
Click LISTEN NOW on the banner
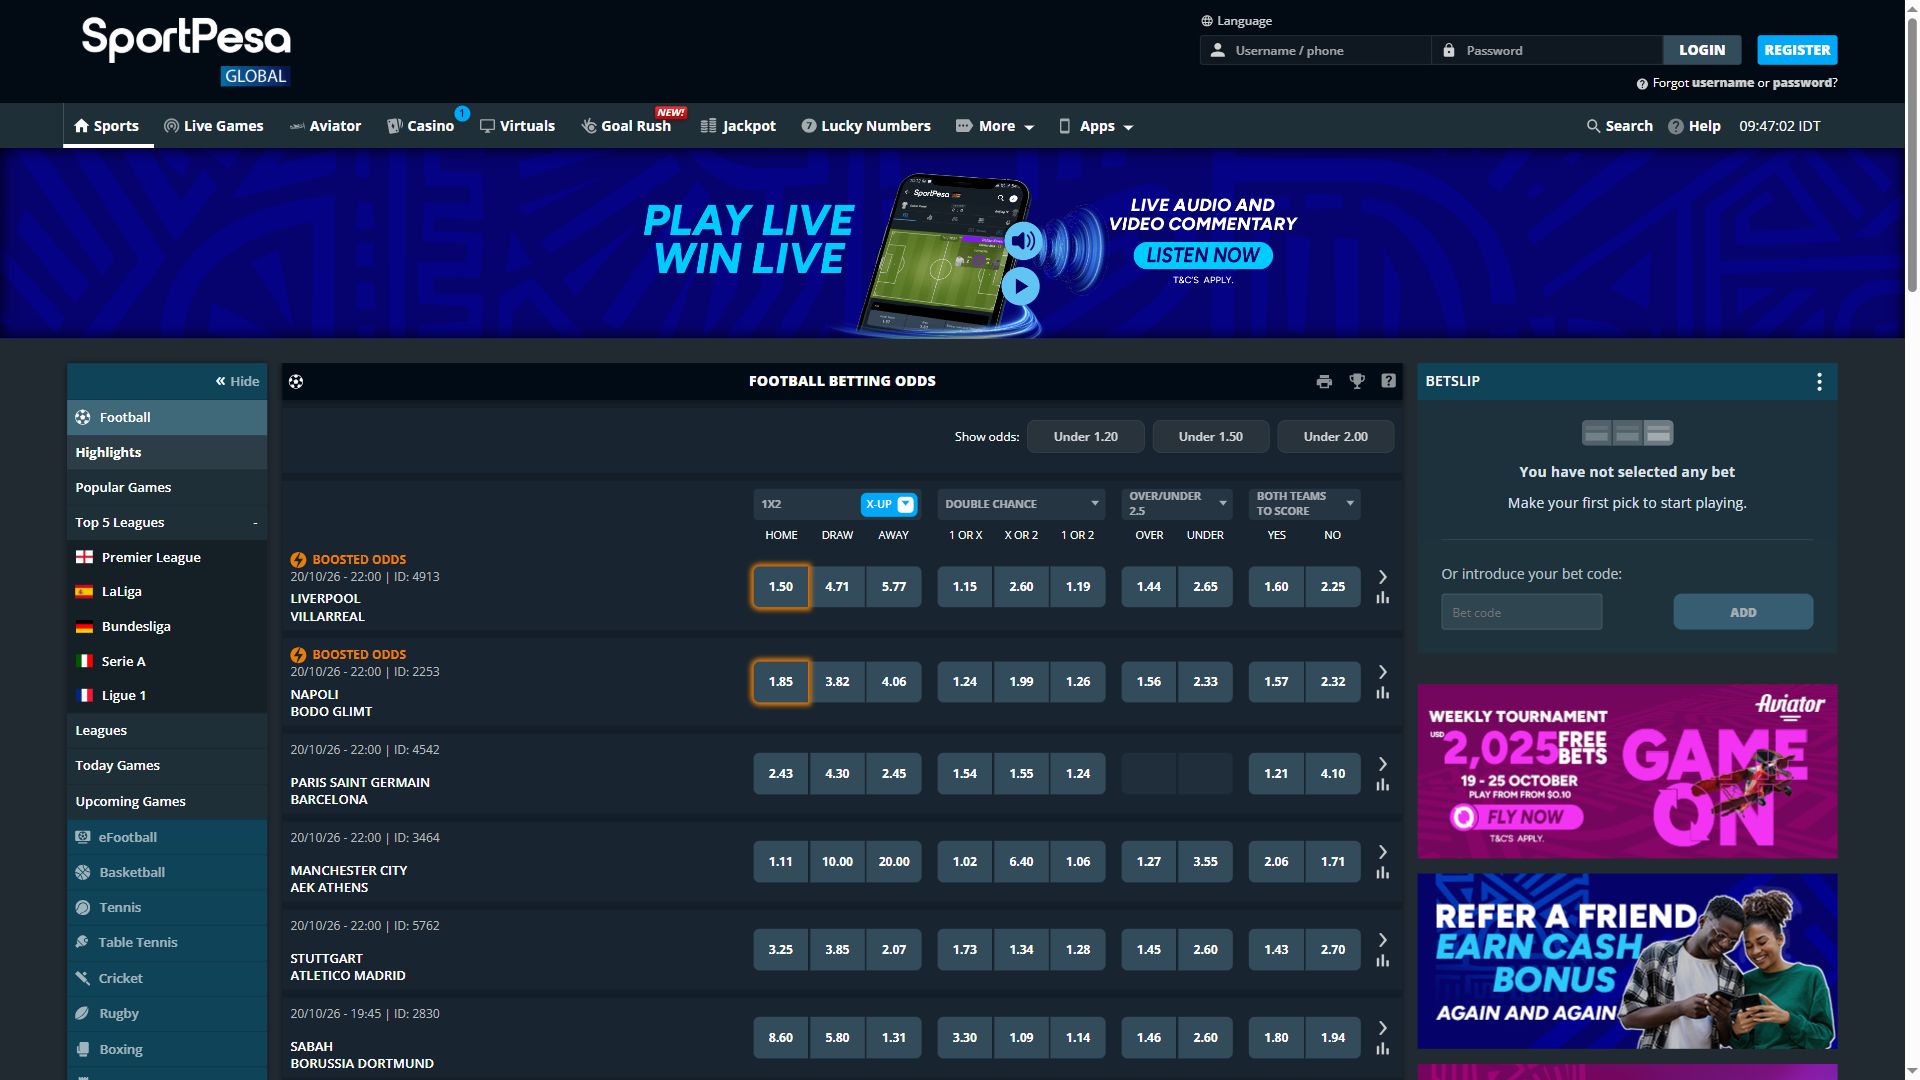pyautogui.click(x=1203, y=256)
